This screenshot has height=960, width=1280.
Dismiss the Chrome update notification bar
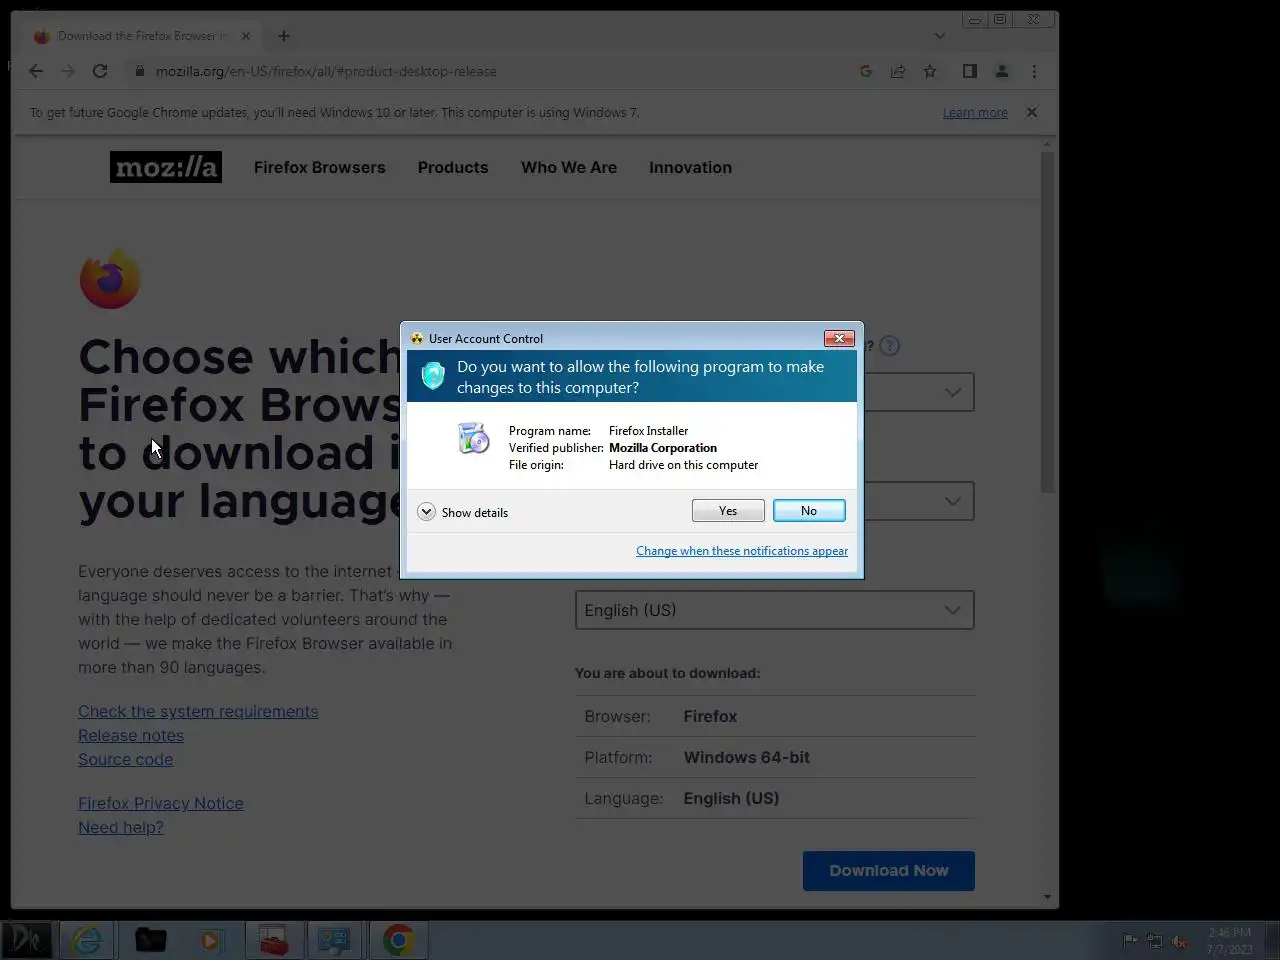coord(1032,112)
